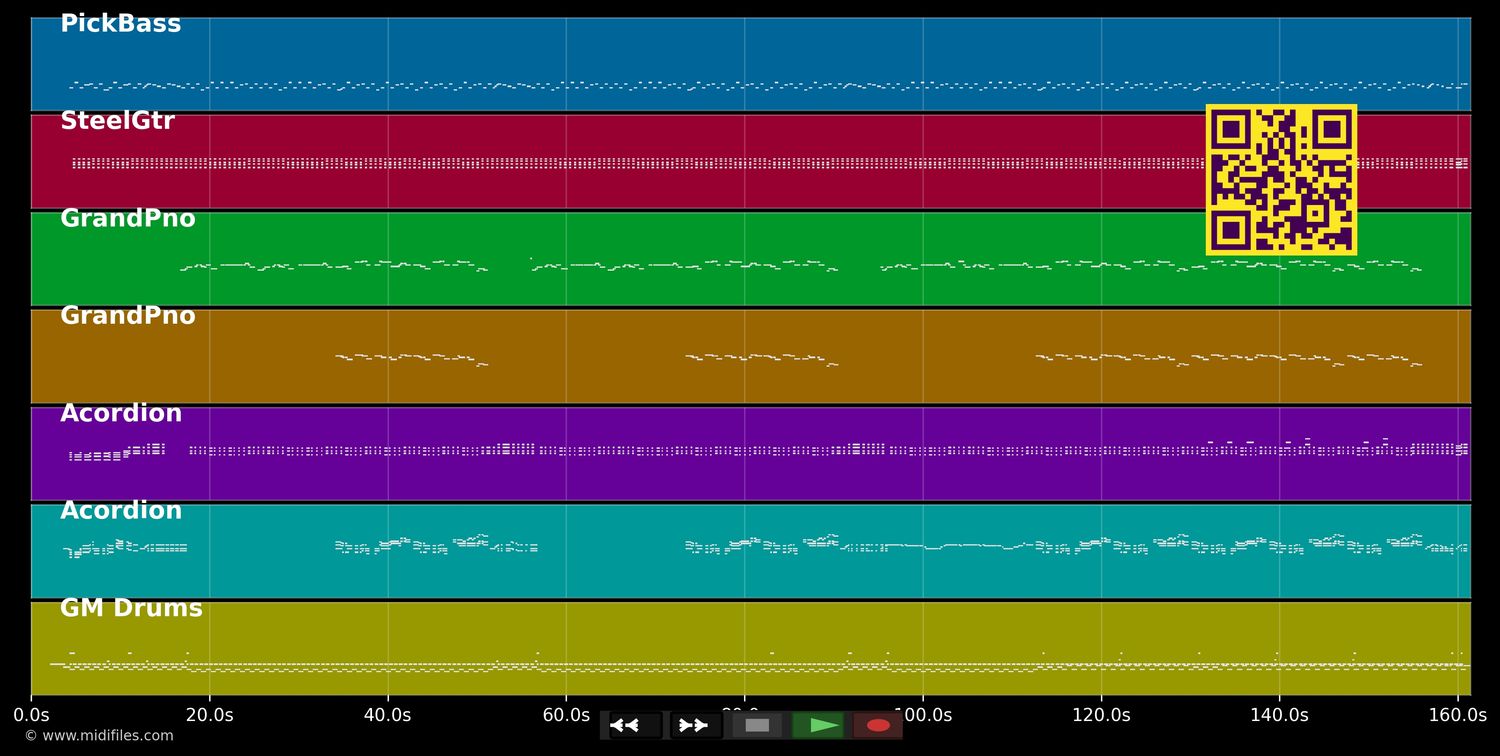This screenshot has height=756, width=1500.
Task: Click the teal Acordion track label
Action: (x=121, y=511)
